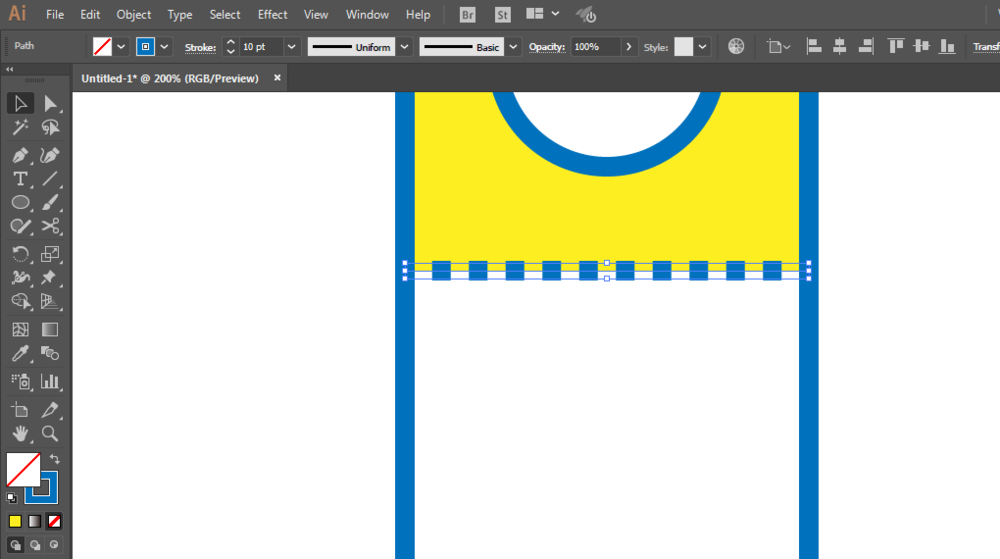
Task: Switch paint mode to Gradient
Action: 35,521
